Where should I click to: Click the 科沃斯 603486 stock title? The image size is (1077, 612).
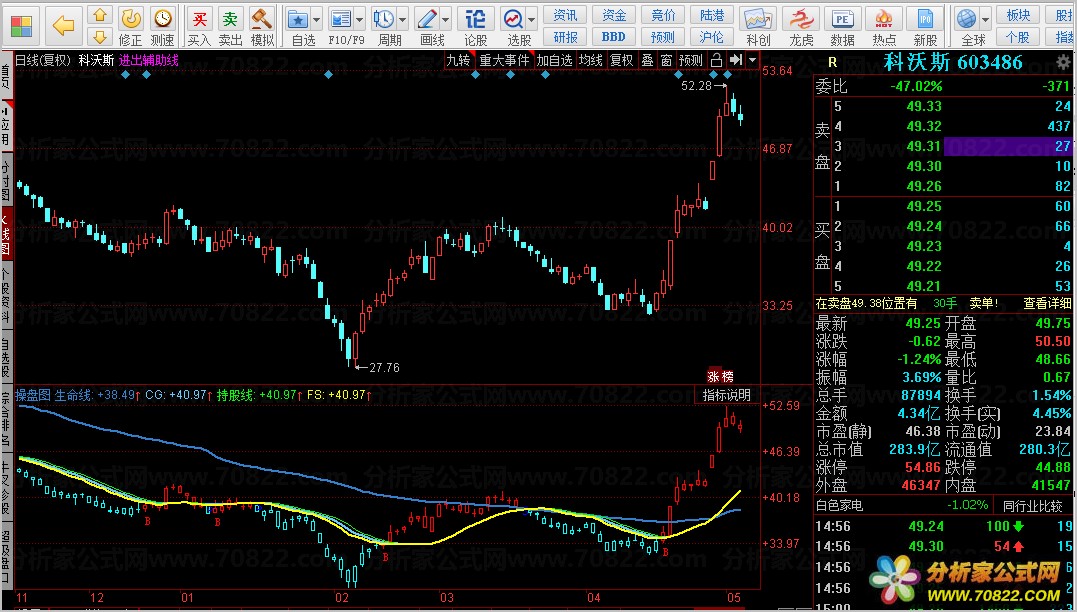(953, 63)
